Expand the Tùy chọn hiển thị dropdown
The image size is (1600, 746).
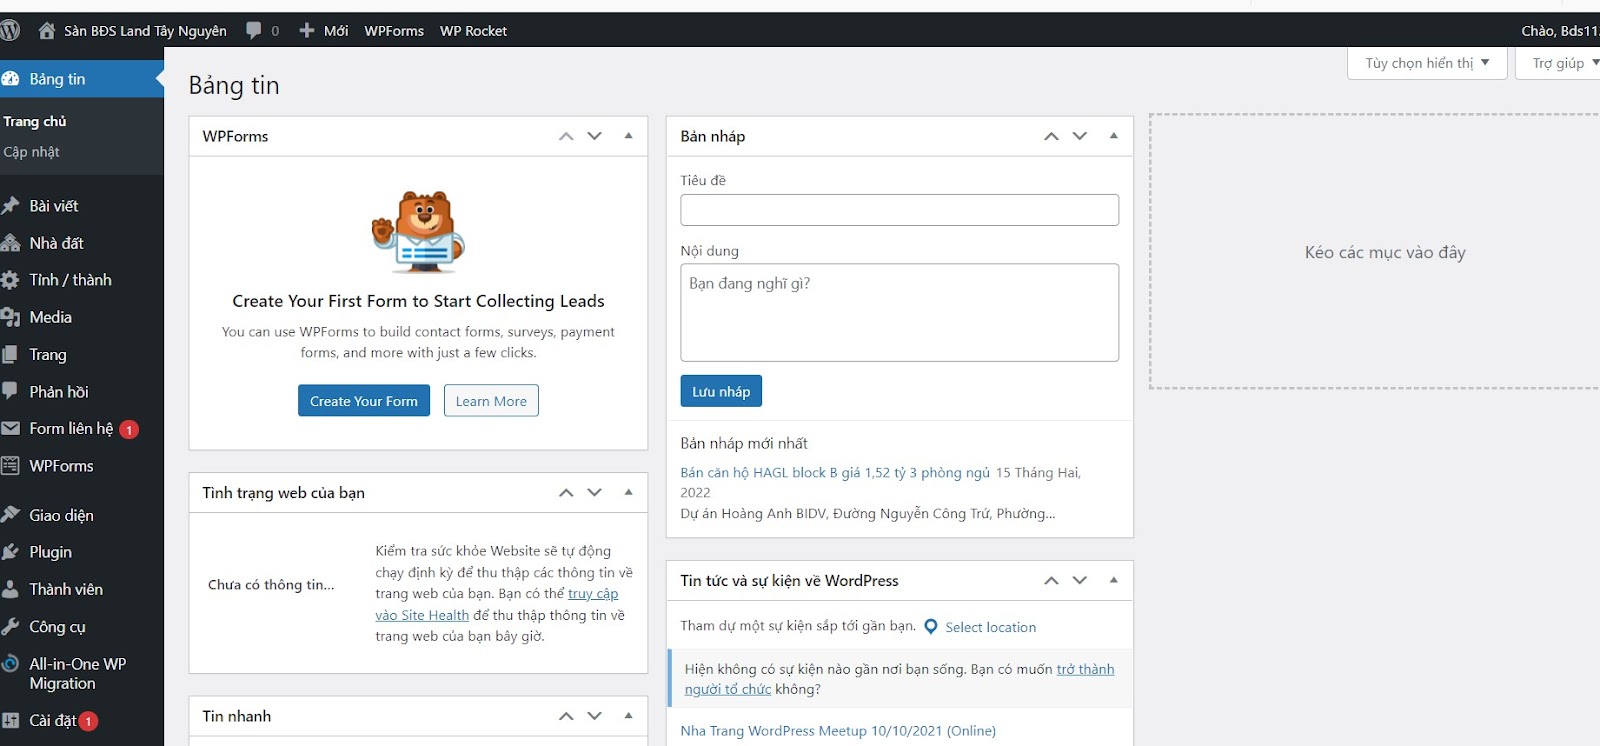[x=1427, y=63]
